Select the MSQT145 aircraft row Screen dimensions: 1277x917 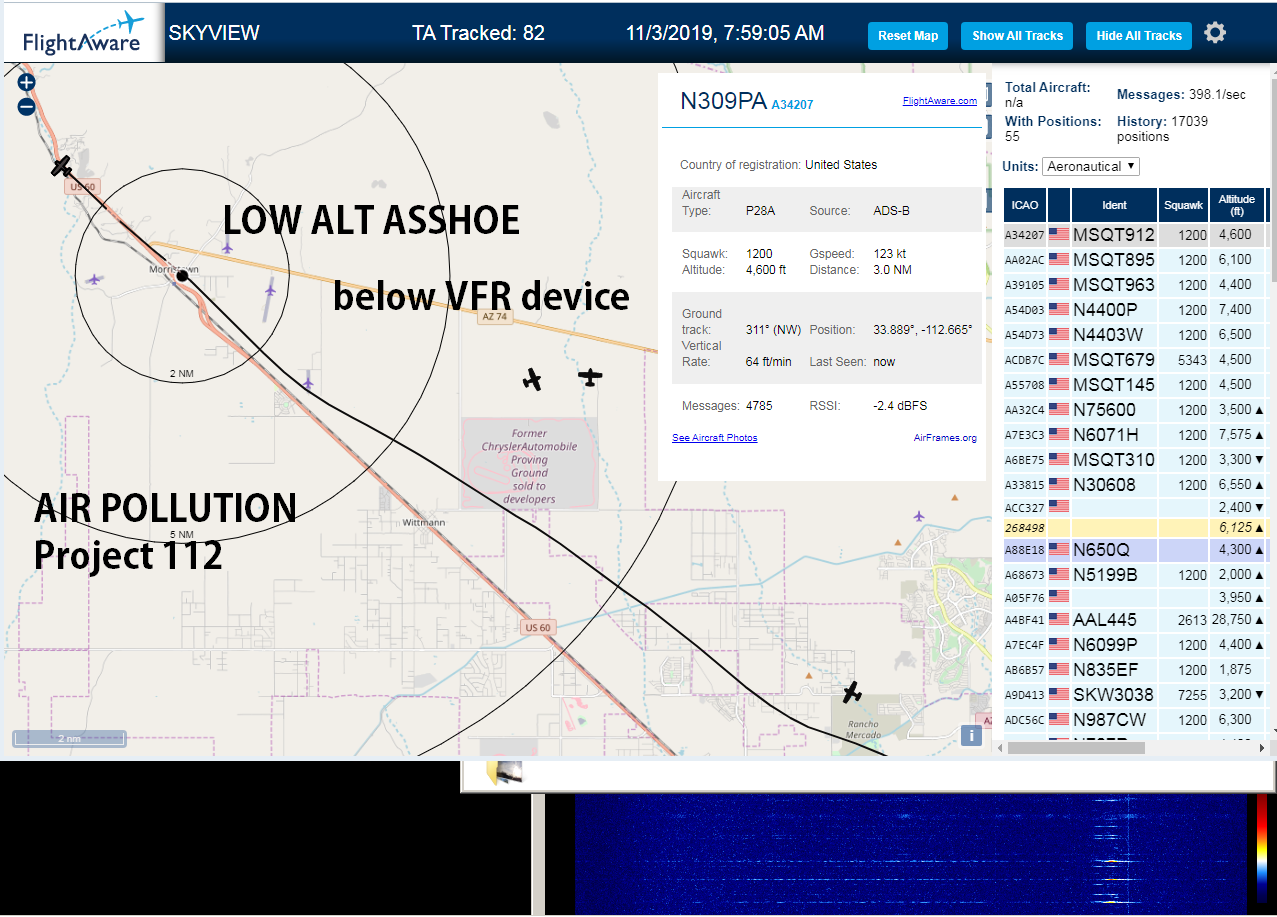point(1136,385)
